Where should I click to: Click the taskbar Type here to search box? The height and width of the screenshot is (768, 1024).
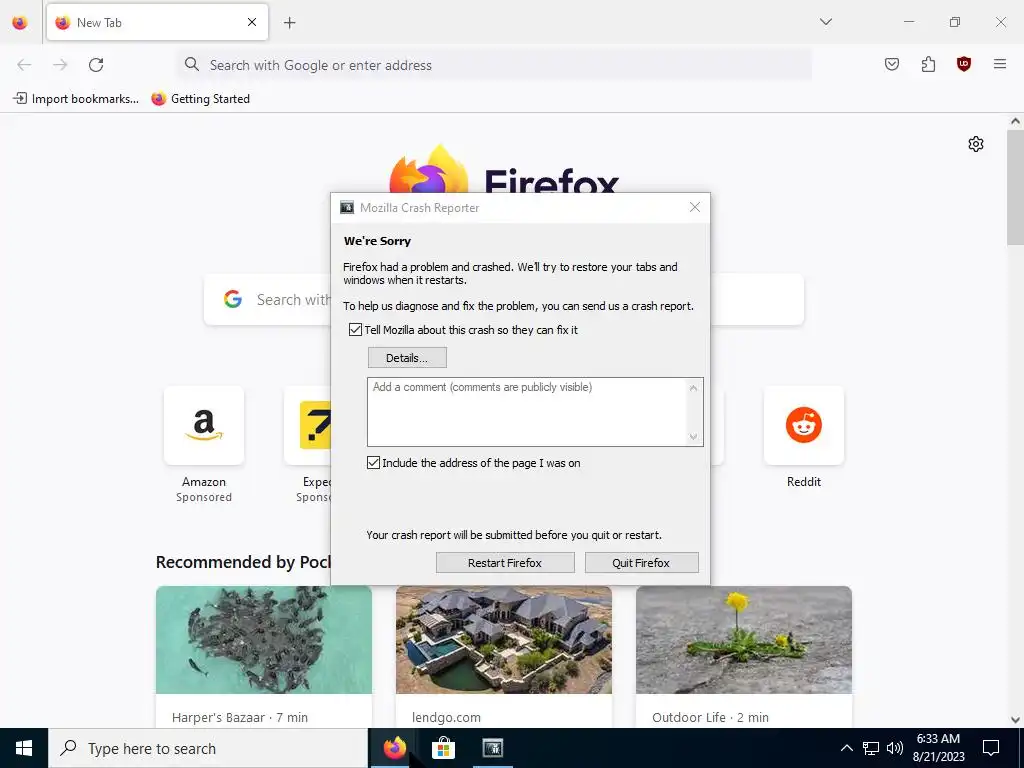[x=208, y=748]
